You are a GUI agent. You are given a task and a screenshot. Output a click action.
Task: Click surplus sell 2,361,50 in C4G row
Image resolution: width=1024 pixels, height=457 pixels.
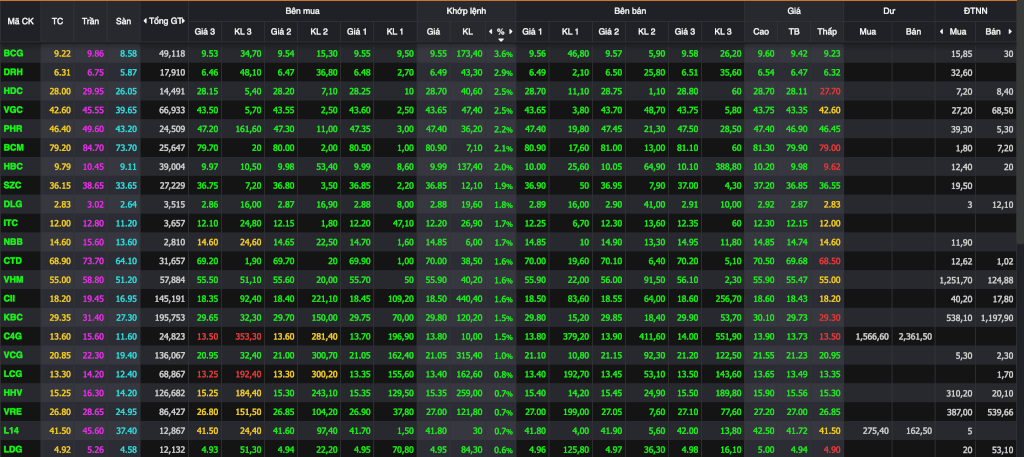[916, 338]
